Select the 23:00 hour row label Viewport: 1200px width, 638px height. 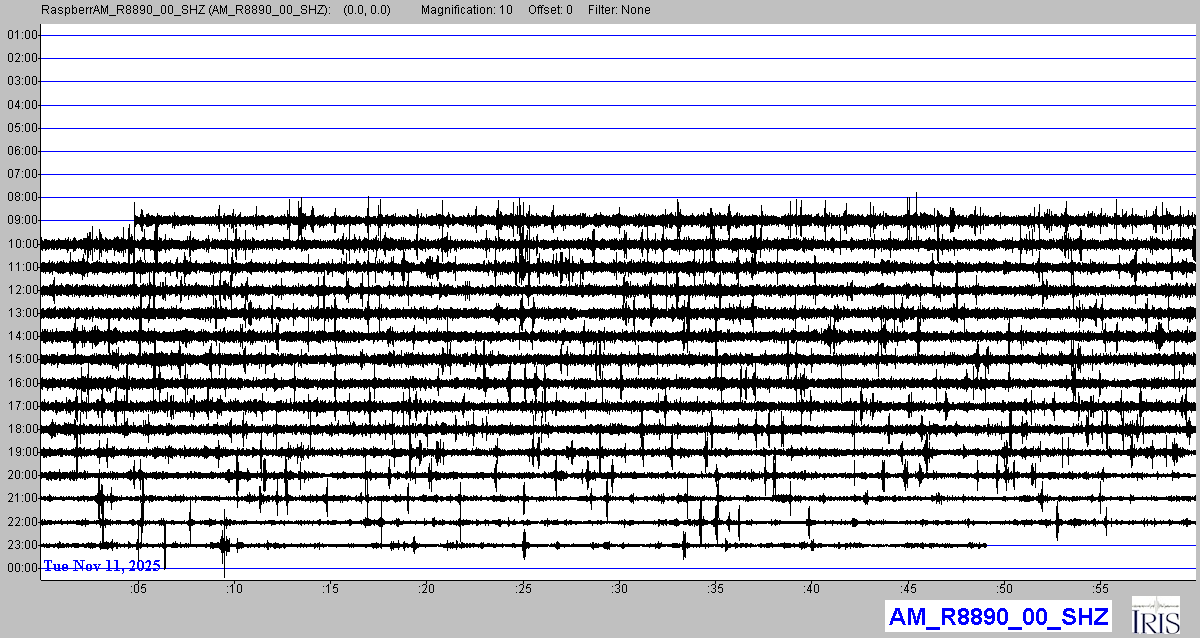click(22, 545)
